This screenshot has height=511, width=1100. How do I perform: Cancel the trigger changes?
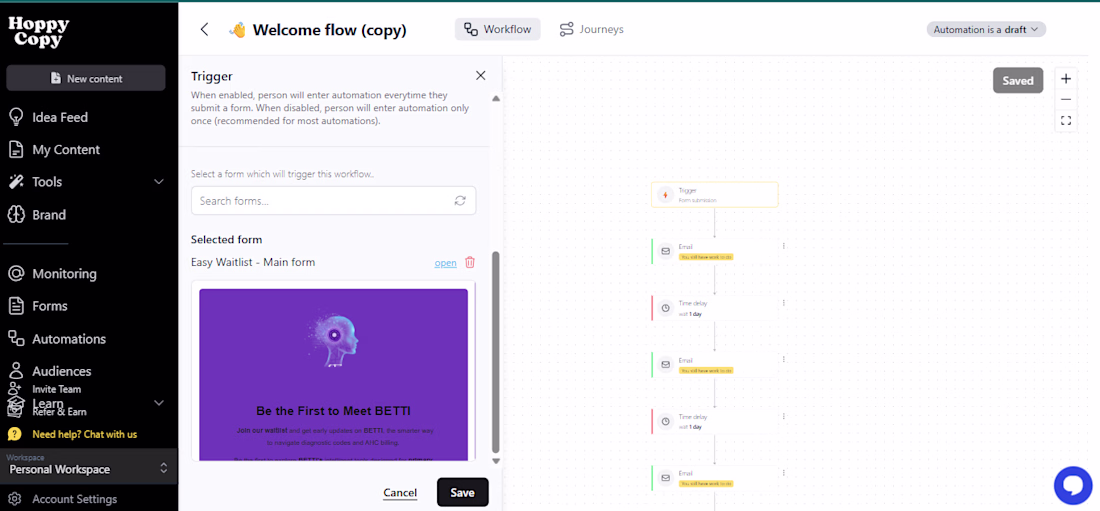coord(400,493)
